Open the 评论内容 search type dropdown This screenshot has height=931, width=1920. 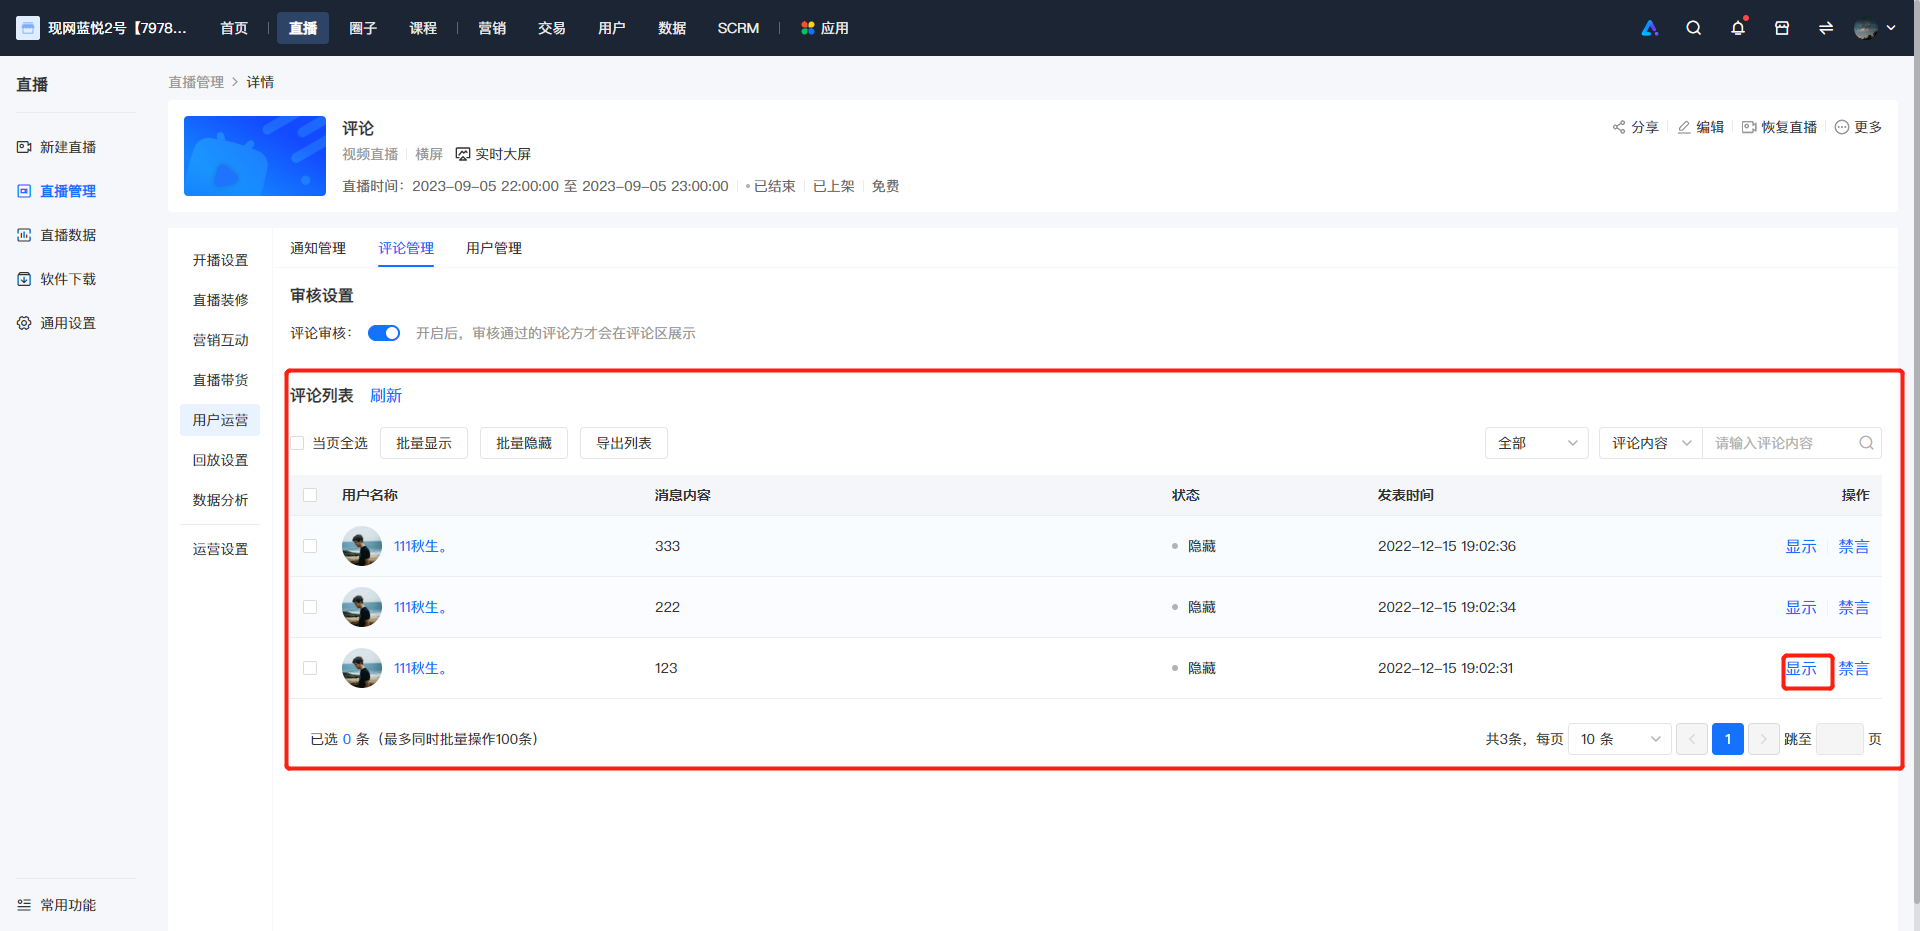(1650, 443)
